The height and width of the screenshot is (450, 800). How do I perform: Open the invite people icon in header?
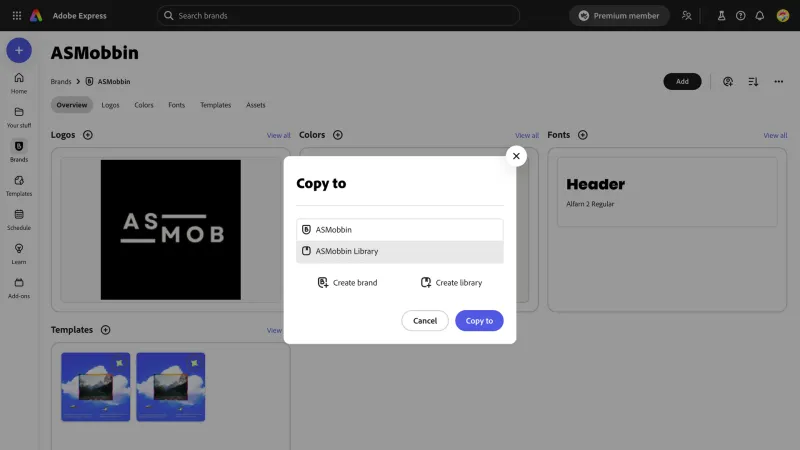pyautogui.click(x=687, y=15)
